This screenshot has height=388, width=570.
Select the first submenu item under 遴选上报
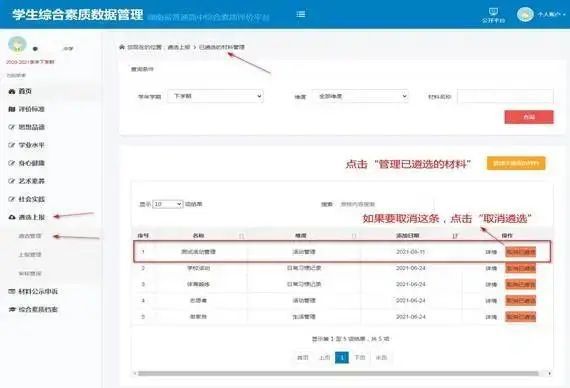click(30, 236)
